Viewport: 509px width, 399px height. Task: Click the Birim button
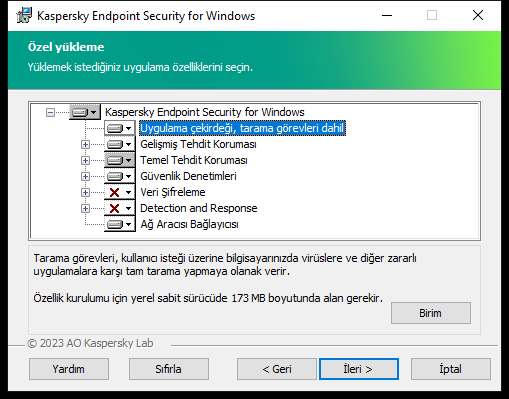pos(431,313)
